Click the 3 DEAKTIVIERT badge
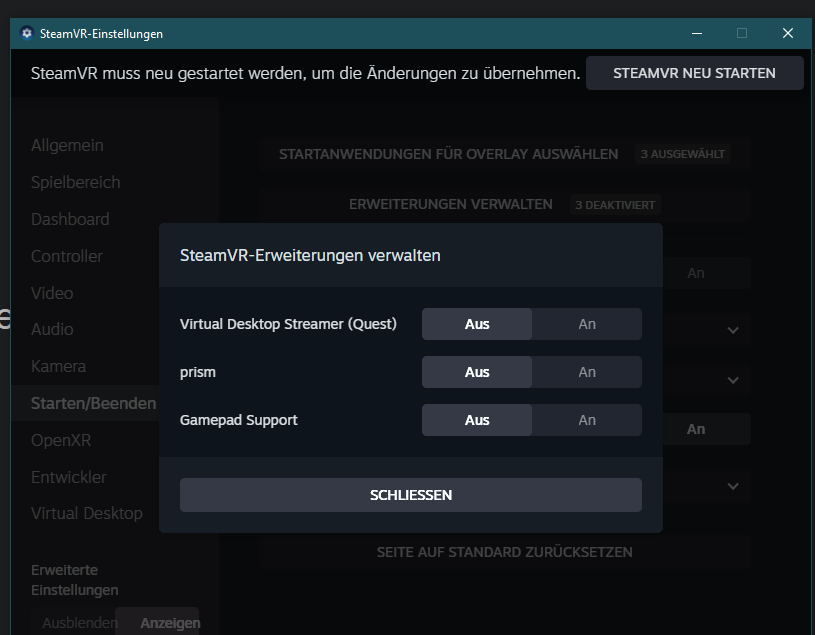The height and width of the screenshot is (635, 815). (x=615, y=205)
